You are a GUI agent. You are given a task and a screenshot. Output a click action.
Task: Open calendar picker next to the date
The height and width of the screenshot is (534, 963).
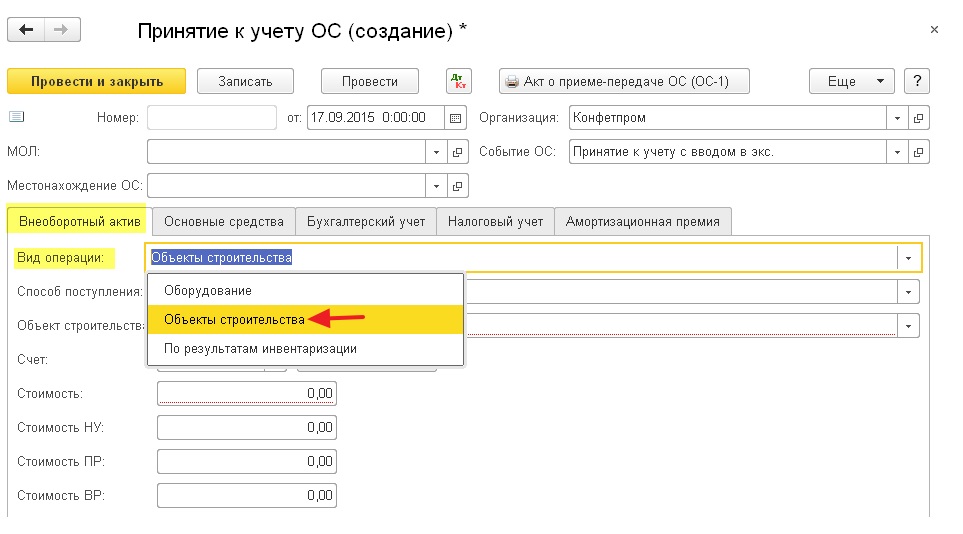pyautogui.click(x=455, y=118)
